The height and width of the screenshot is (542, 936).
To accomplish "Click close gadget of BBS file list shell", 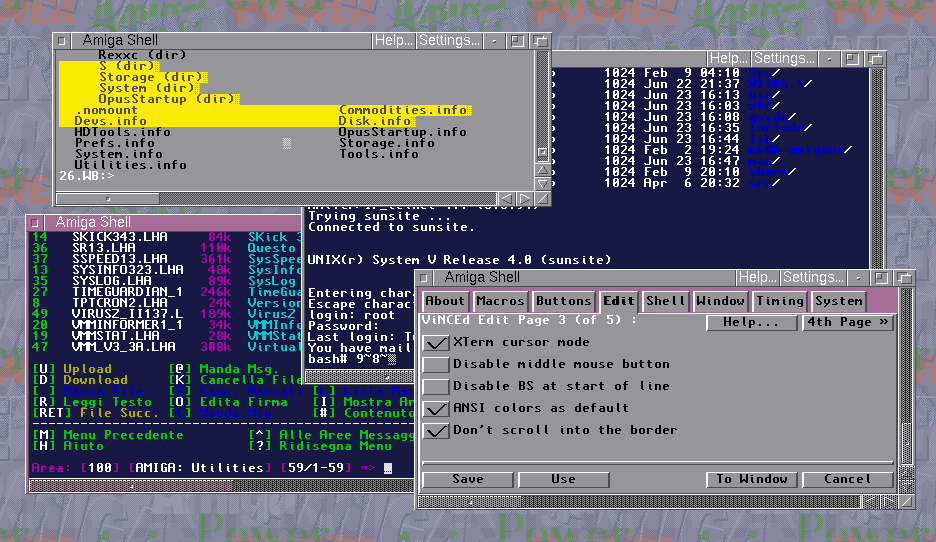I will point(35,223).
